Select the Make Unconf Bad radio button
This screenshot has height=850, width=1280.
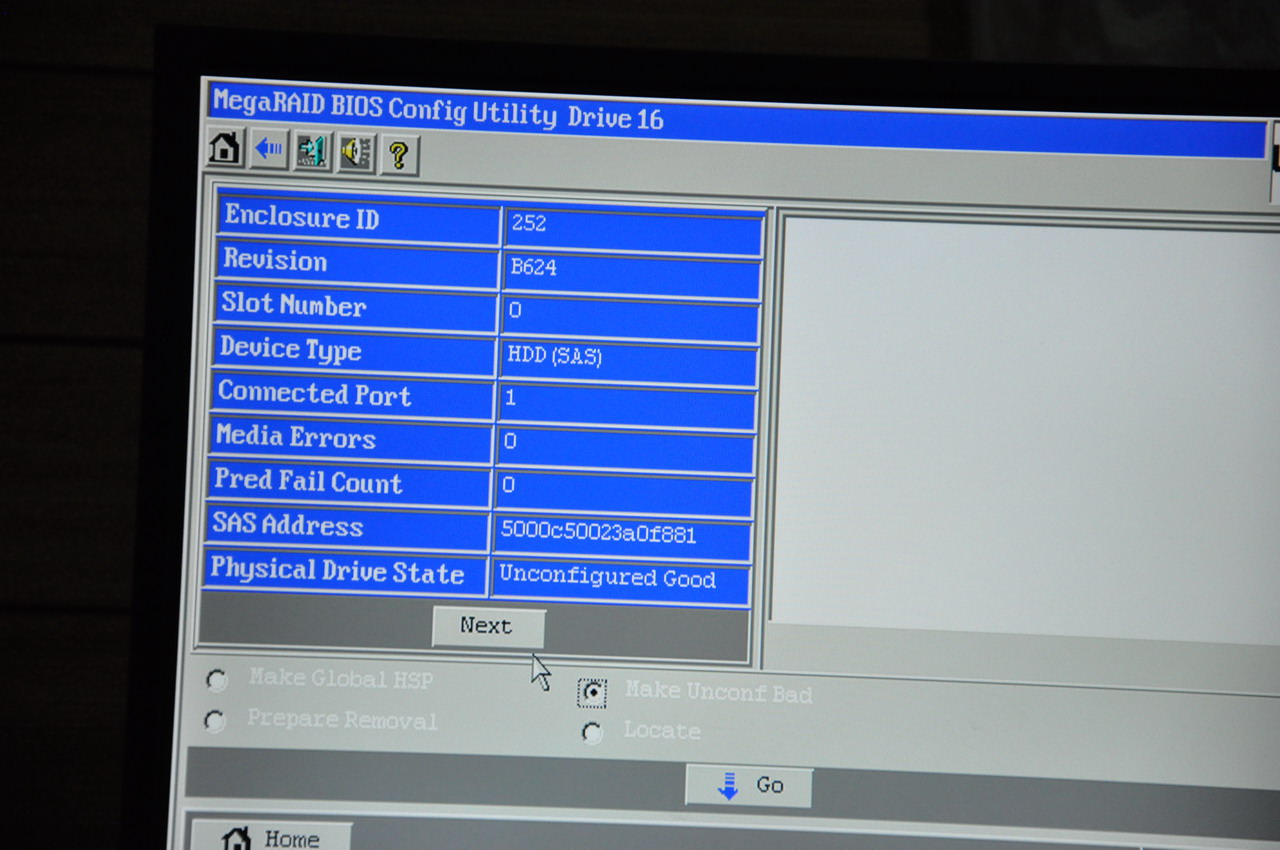point(592,692)
